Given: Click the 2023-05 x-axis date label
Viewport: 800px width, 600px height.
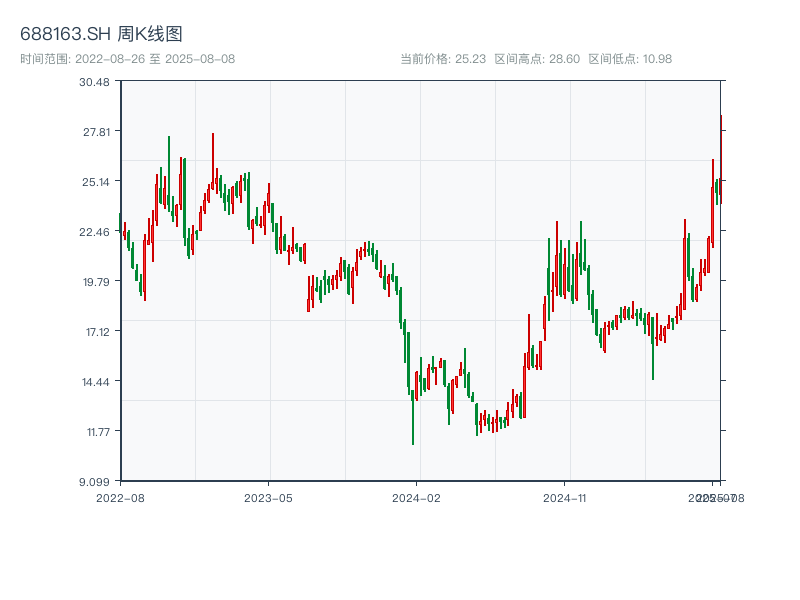Looking at the screenshot, I should coord(269,497).
